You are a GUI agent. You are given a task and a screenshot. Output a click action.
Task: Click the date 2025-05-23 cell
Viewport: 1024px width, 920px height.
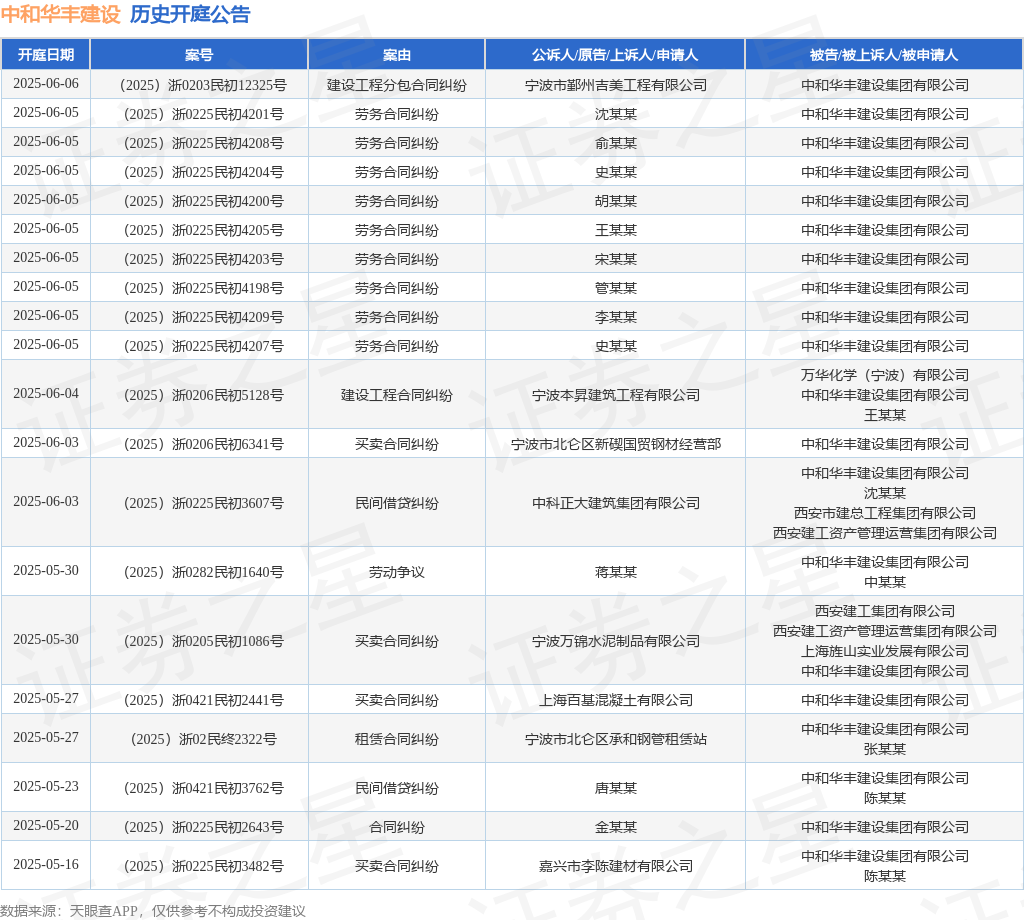pos(46,787)
